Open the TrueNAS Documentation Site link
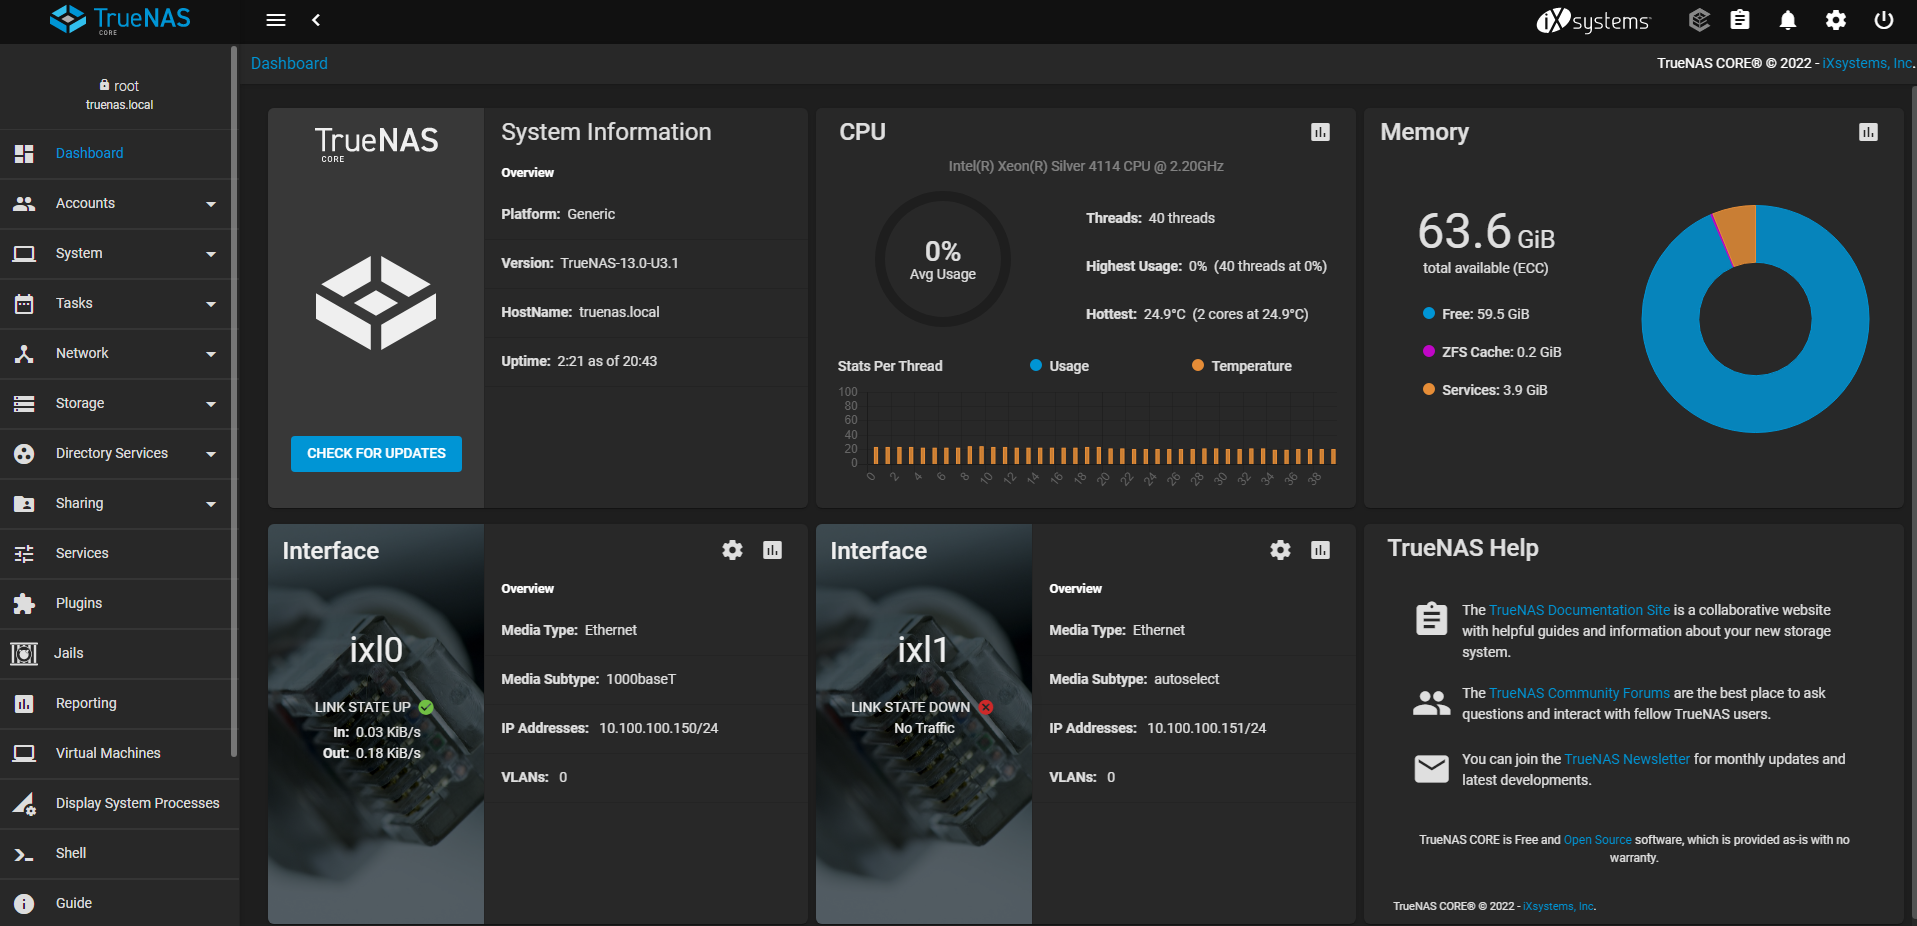 [1579, 610]
